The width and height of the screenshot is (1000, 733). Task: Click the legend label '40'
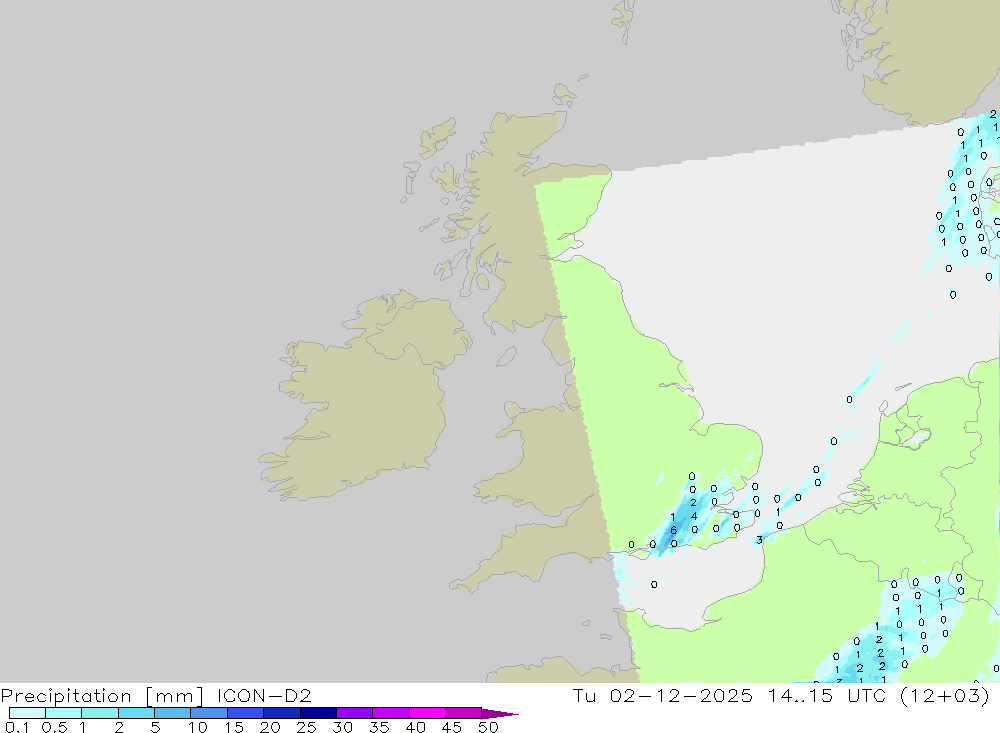point(416,727)
